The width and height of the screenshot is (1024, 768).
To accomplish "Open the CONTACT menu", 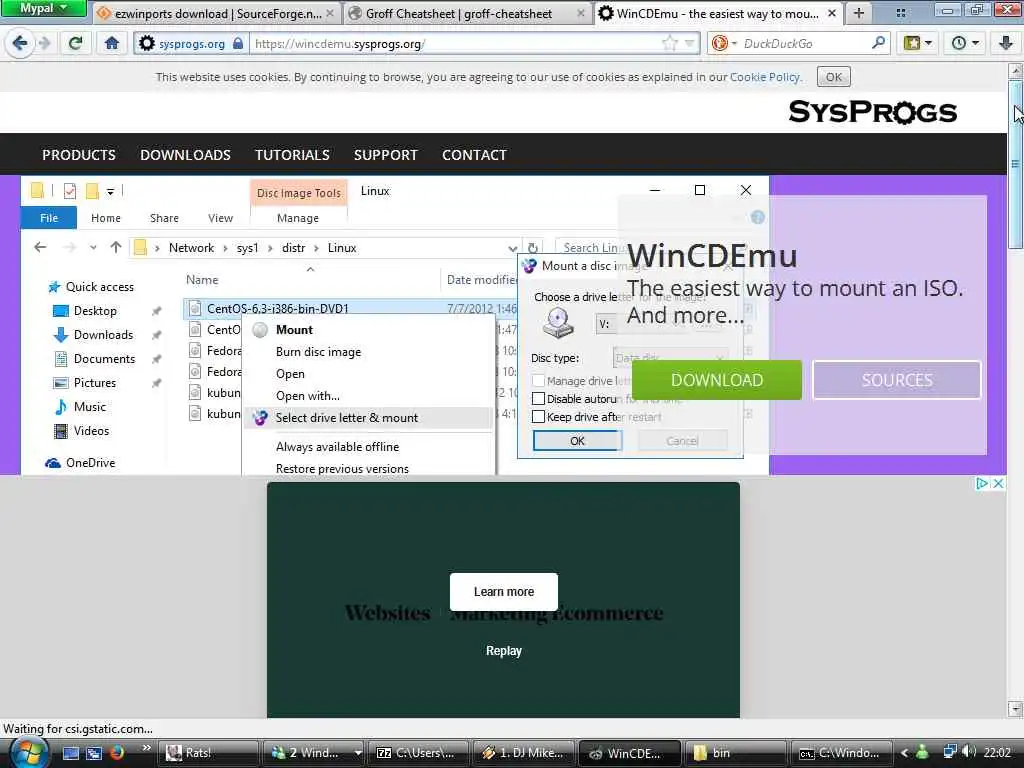I will click(x=474, y=155).
